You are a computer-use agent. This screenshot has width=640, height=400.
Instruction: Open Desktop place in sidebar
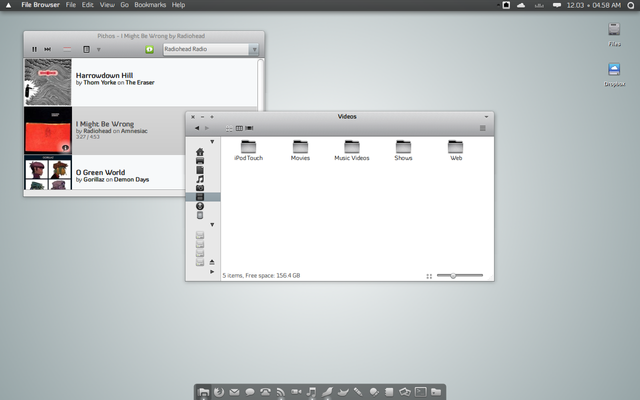200,161
